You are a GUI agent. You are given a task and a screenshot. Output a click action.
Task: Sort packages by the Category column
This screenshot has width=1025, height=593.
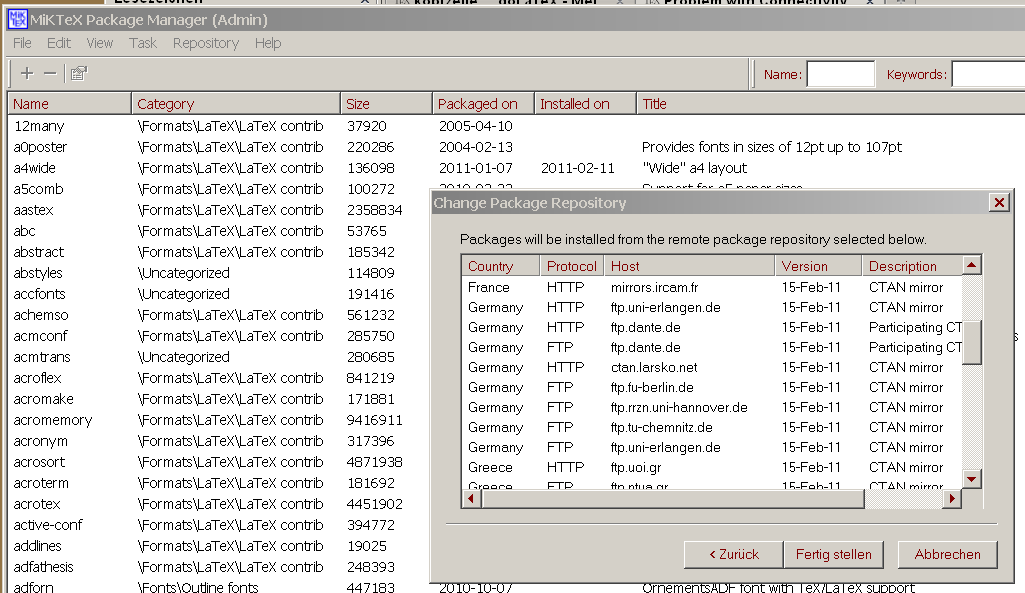[235, 104]
